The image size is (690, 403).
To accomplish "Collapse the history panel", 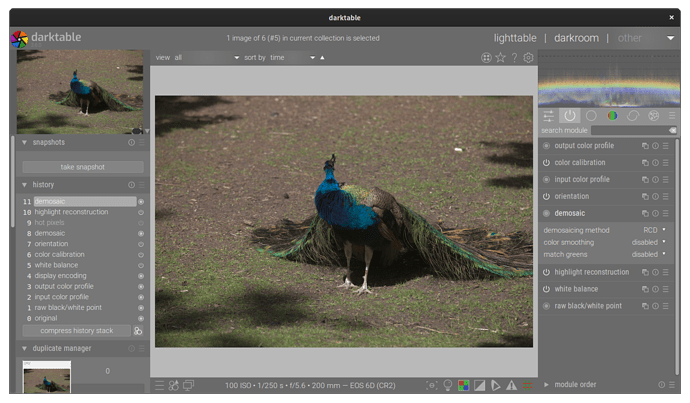I will click(24, 185).
